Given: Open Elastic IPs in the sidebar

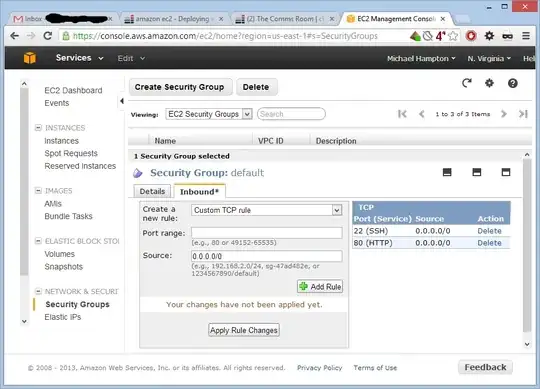Looking at the screenshot, I should point(62,317).
